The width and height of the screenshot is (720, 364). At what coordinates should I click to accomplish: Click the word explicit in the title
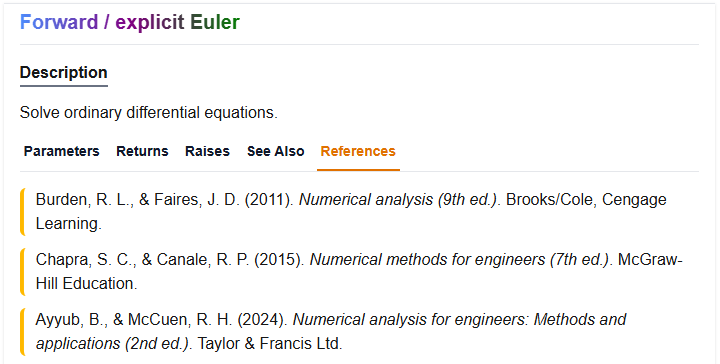click(150, 22)
